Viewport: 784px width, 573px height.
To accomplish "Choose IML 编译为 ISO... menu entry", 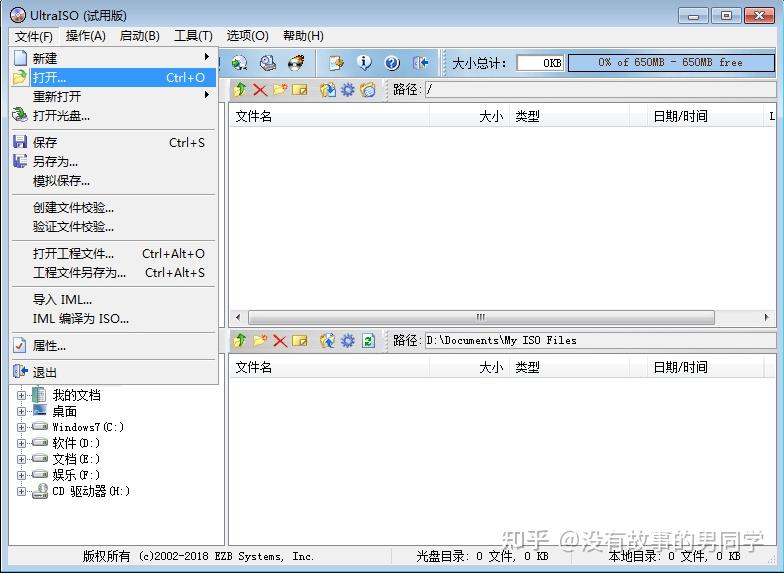I will (114, 318).
